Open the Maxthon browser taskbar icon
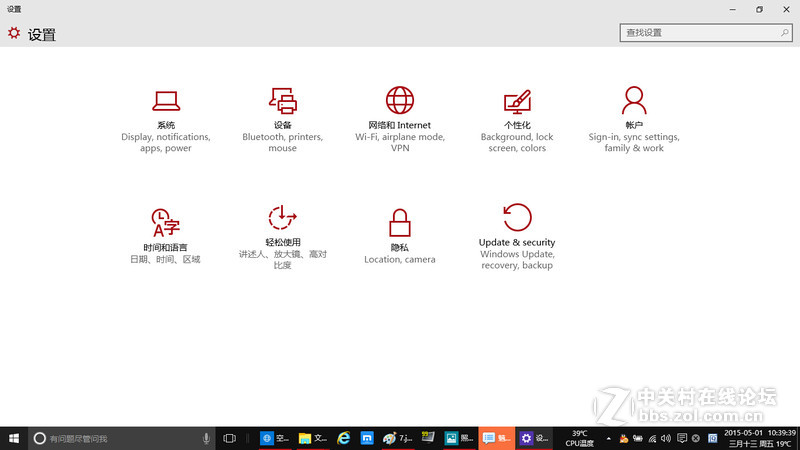 [x=367, y=438]
